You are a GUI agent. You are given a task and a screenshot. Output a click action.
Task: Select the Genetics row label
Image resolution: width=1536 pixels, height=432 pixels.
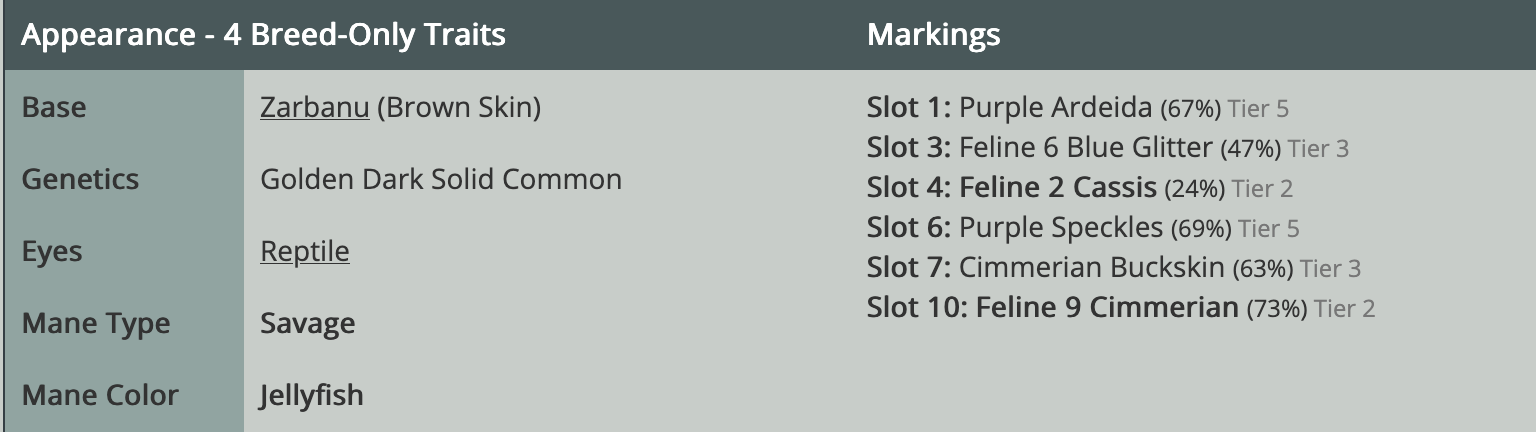pyautogui.click(x=80, y=179)
